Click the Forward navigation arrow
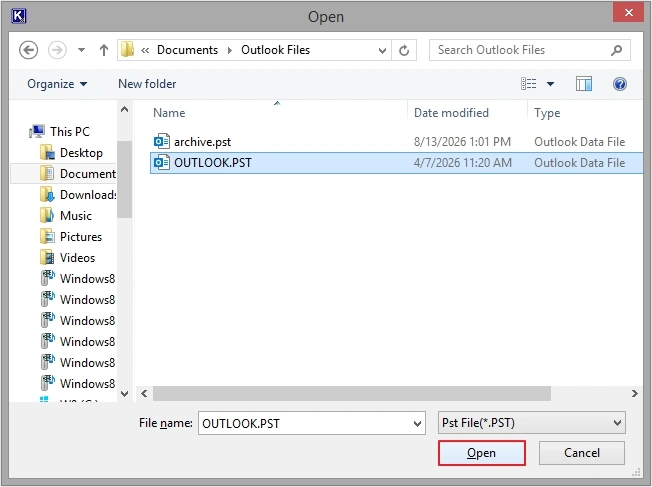 click(57, 50)
